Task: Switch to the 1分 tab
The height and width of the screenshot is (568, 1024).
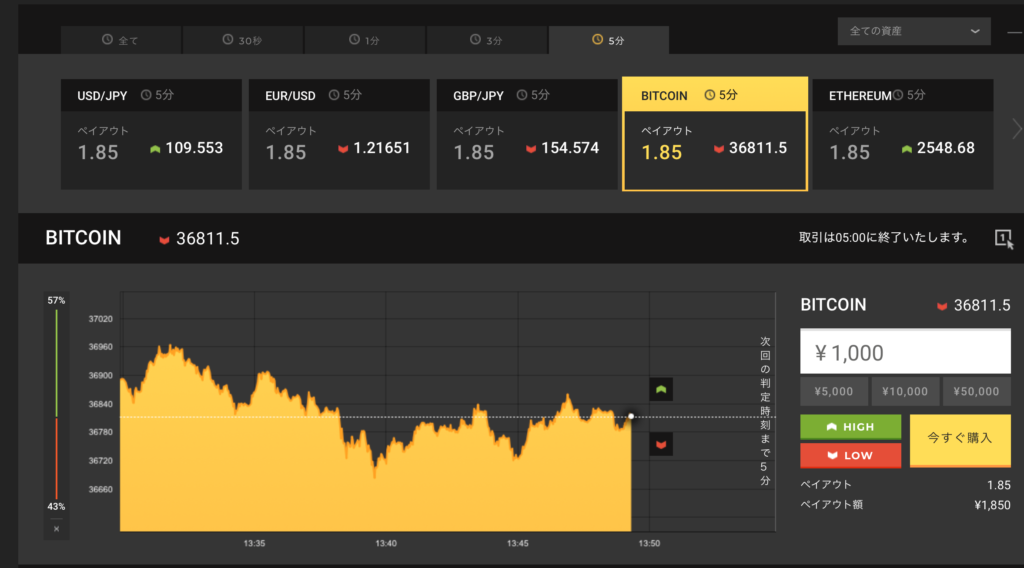Action: [364, 40]
